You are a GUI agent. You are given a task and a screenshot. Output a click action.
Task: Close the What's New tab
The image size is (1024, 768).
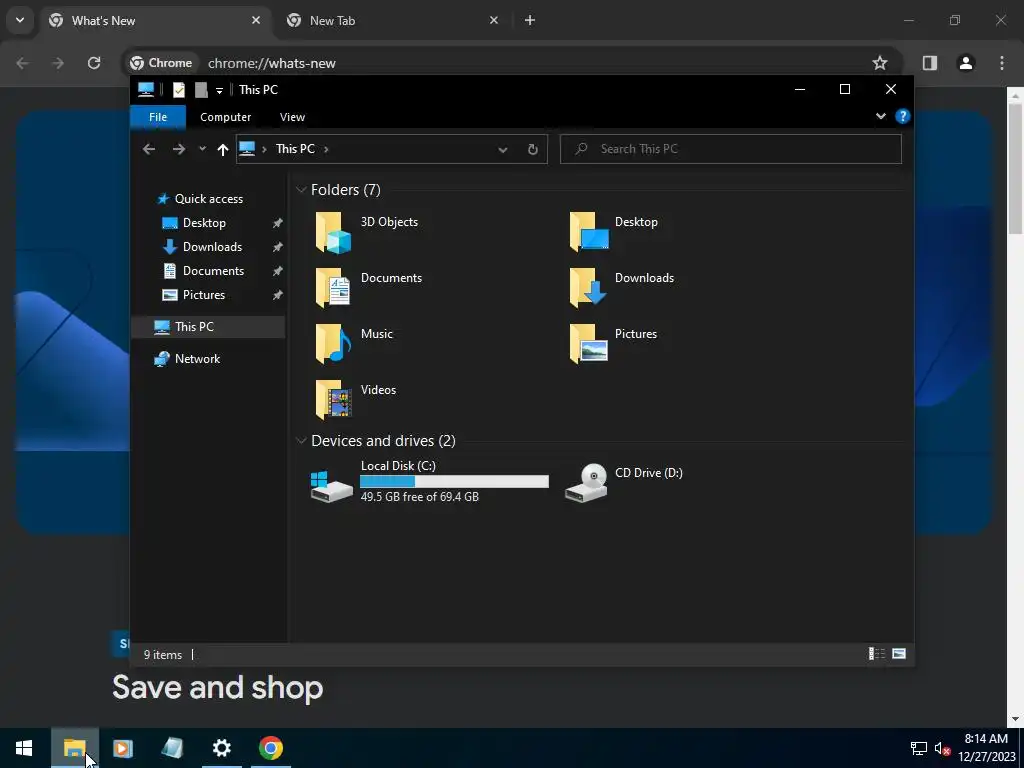tap(255, 20)
